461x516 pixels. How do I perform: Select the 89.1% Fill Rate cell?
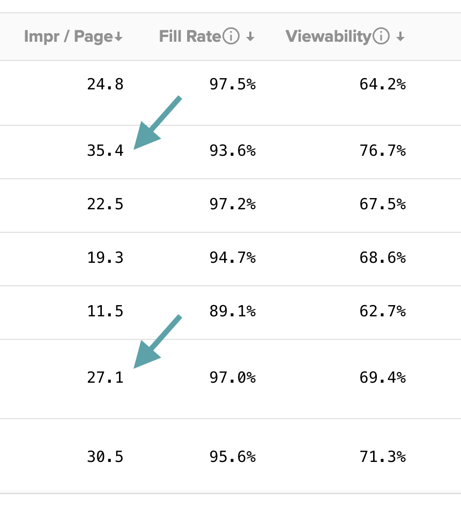click(233, 311)
